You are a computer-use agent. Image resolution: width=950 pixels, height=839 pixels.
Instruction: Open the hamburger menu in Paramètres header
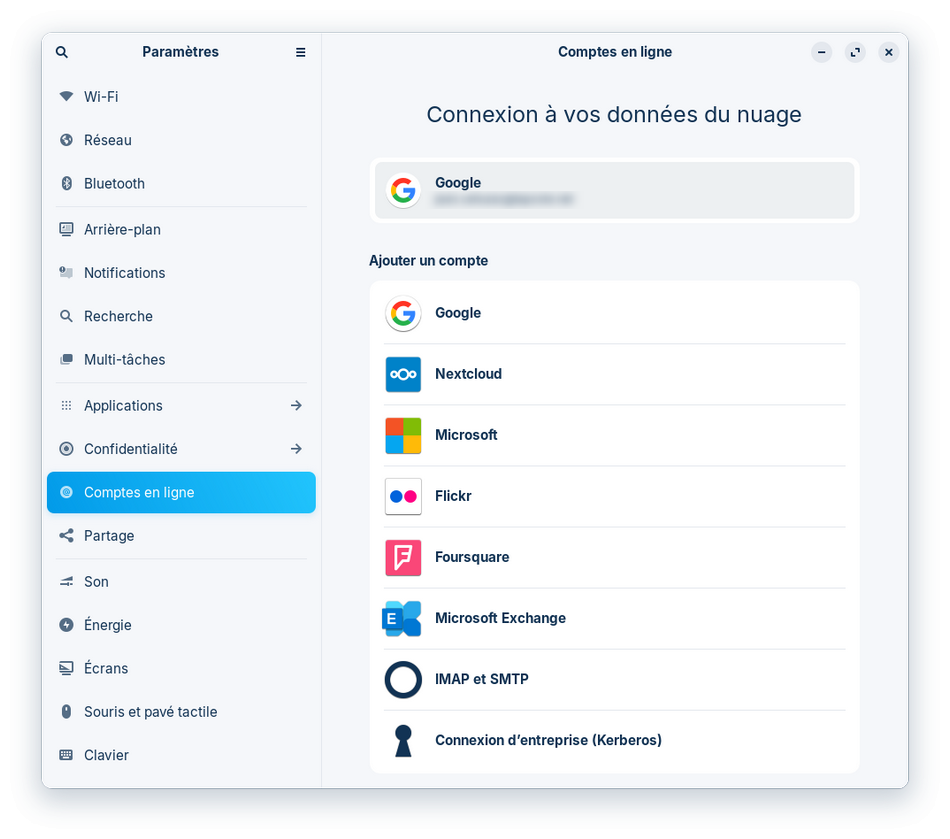pos(301,52)
